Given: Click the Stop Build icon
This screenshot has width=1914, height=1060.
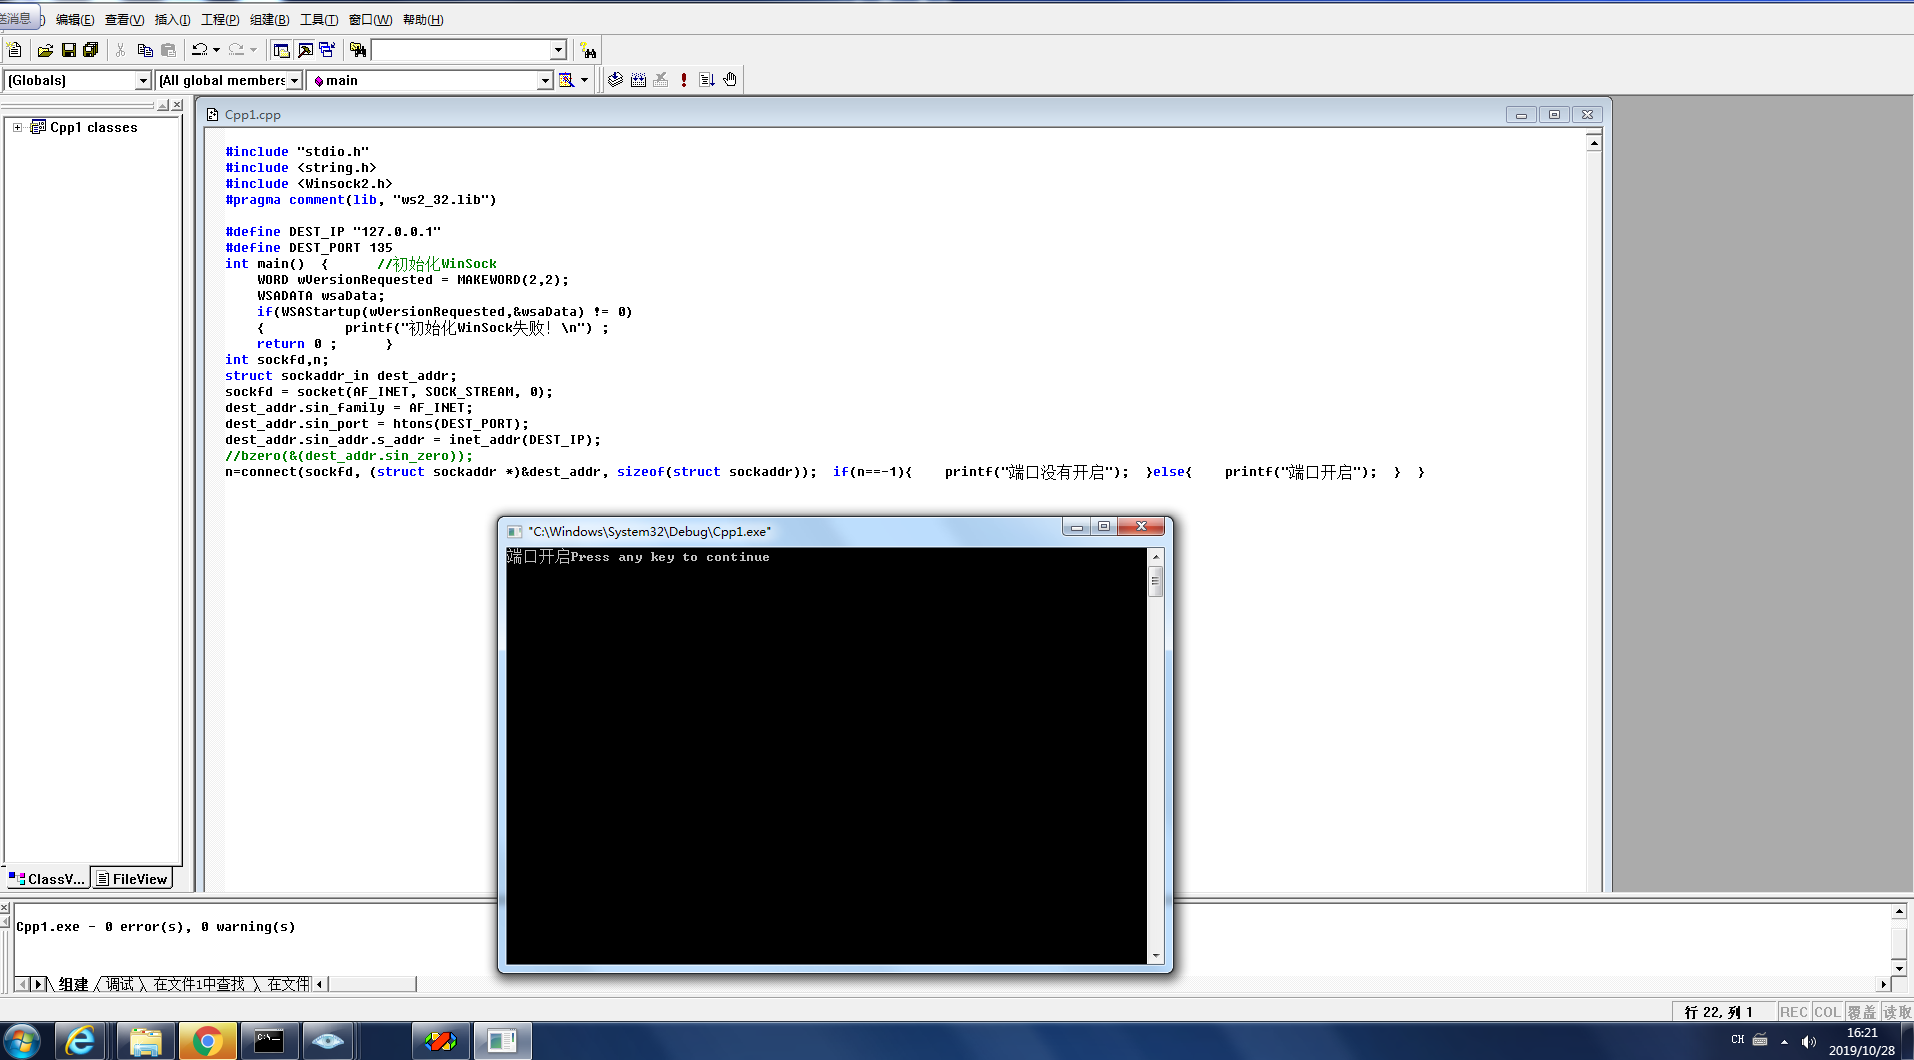Looking at the screenshot, I should click(661, 80).
